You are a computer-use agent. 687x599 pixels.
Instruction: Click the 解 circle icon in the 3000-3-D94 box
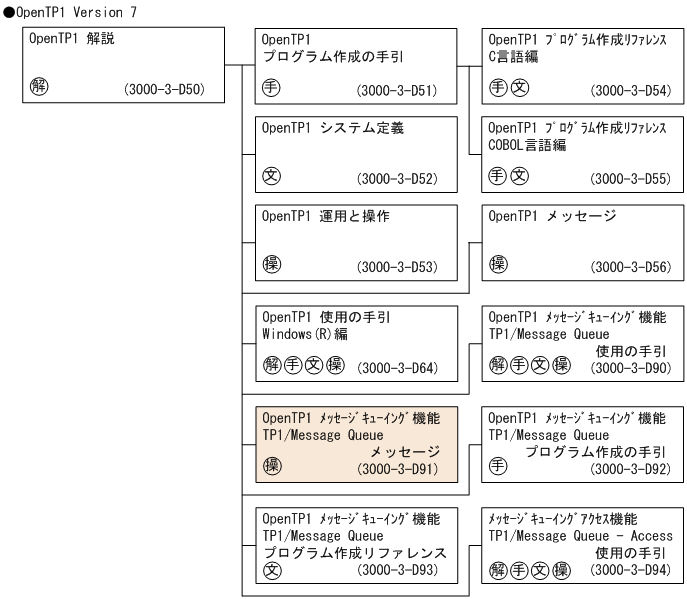point(498,571)
